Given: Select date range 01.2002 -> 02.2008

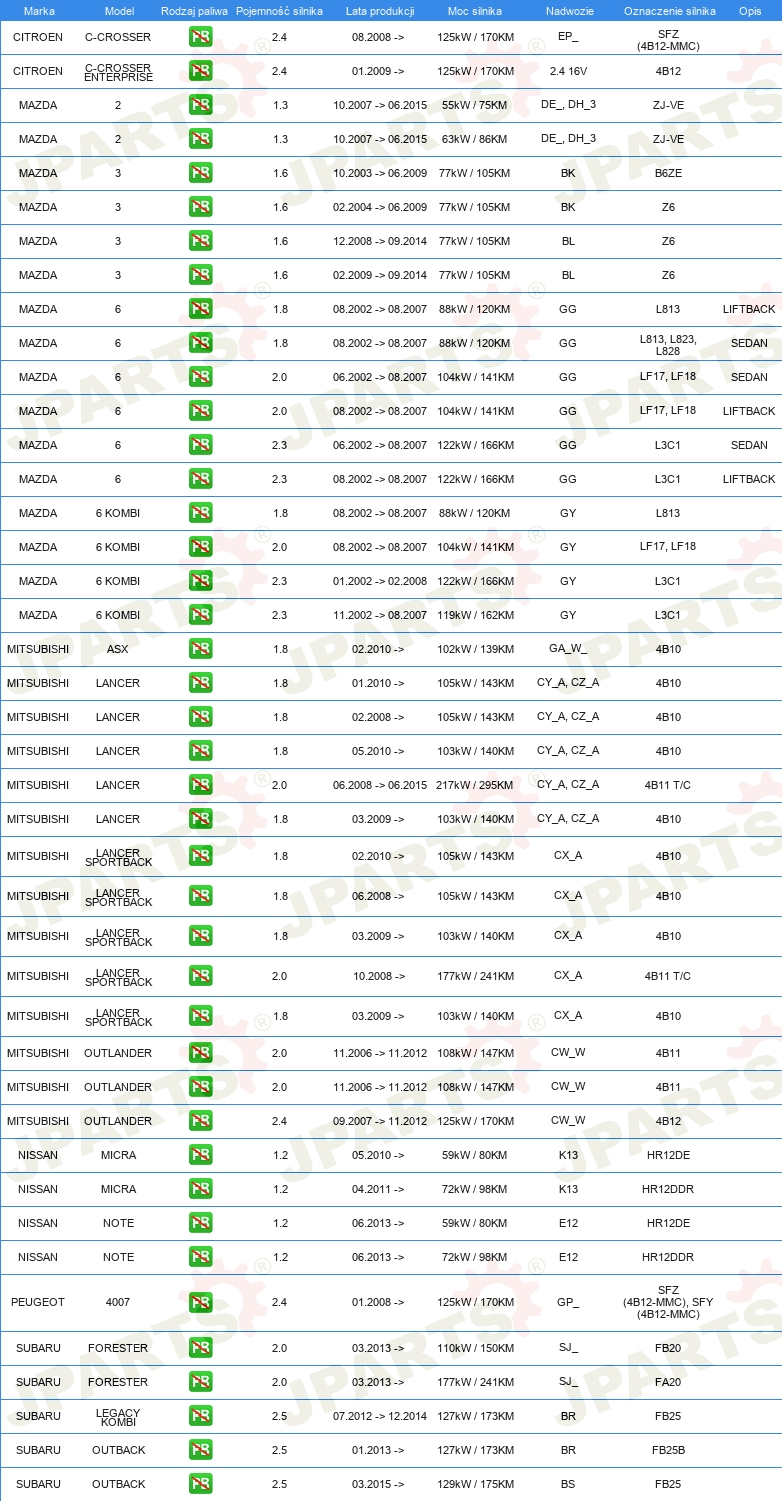Looking at the screenshot, I should [379, 581].
